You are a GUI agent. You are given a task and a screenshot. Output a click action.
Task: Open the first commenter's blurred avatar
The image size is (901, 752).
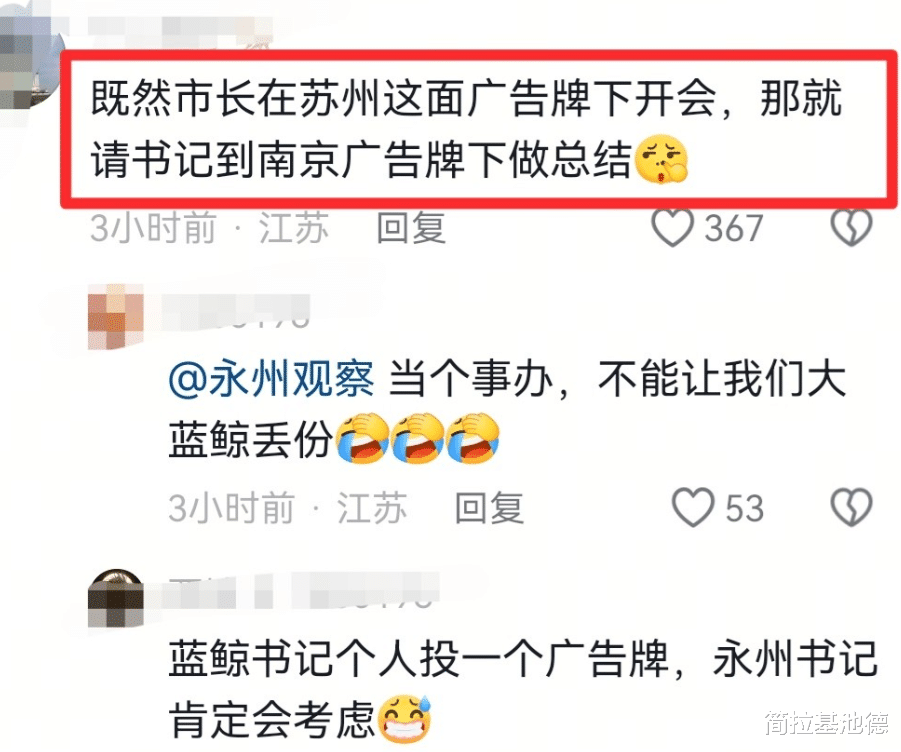(x=32, y=63)
